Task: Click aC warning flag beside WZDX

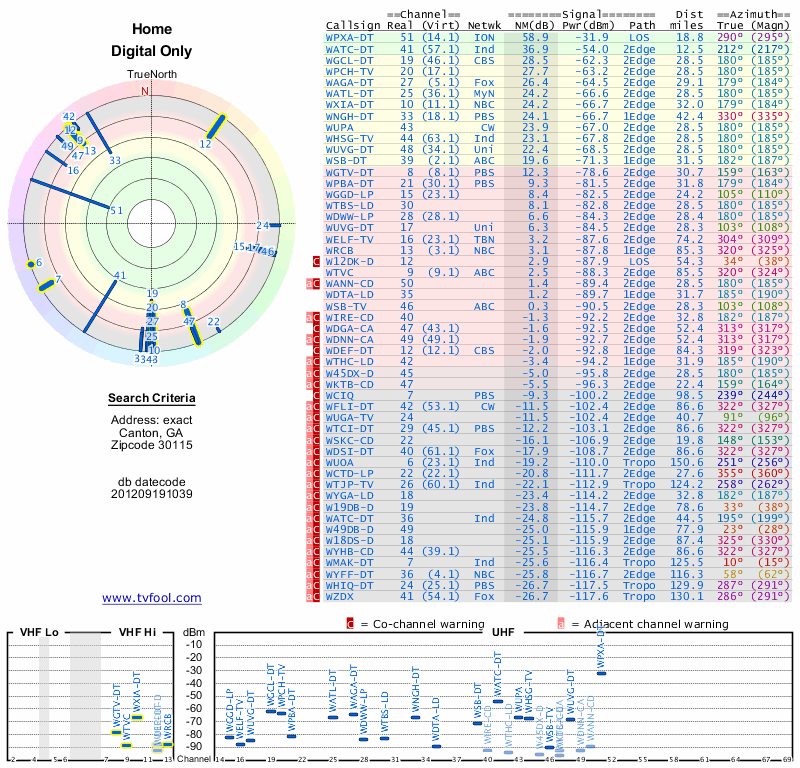Action: [x=313, y=596]
